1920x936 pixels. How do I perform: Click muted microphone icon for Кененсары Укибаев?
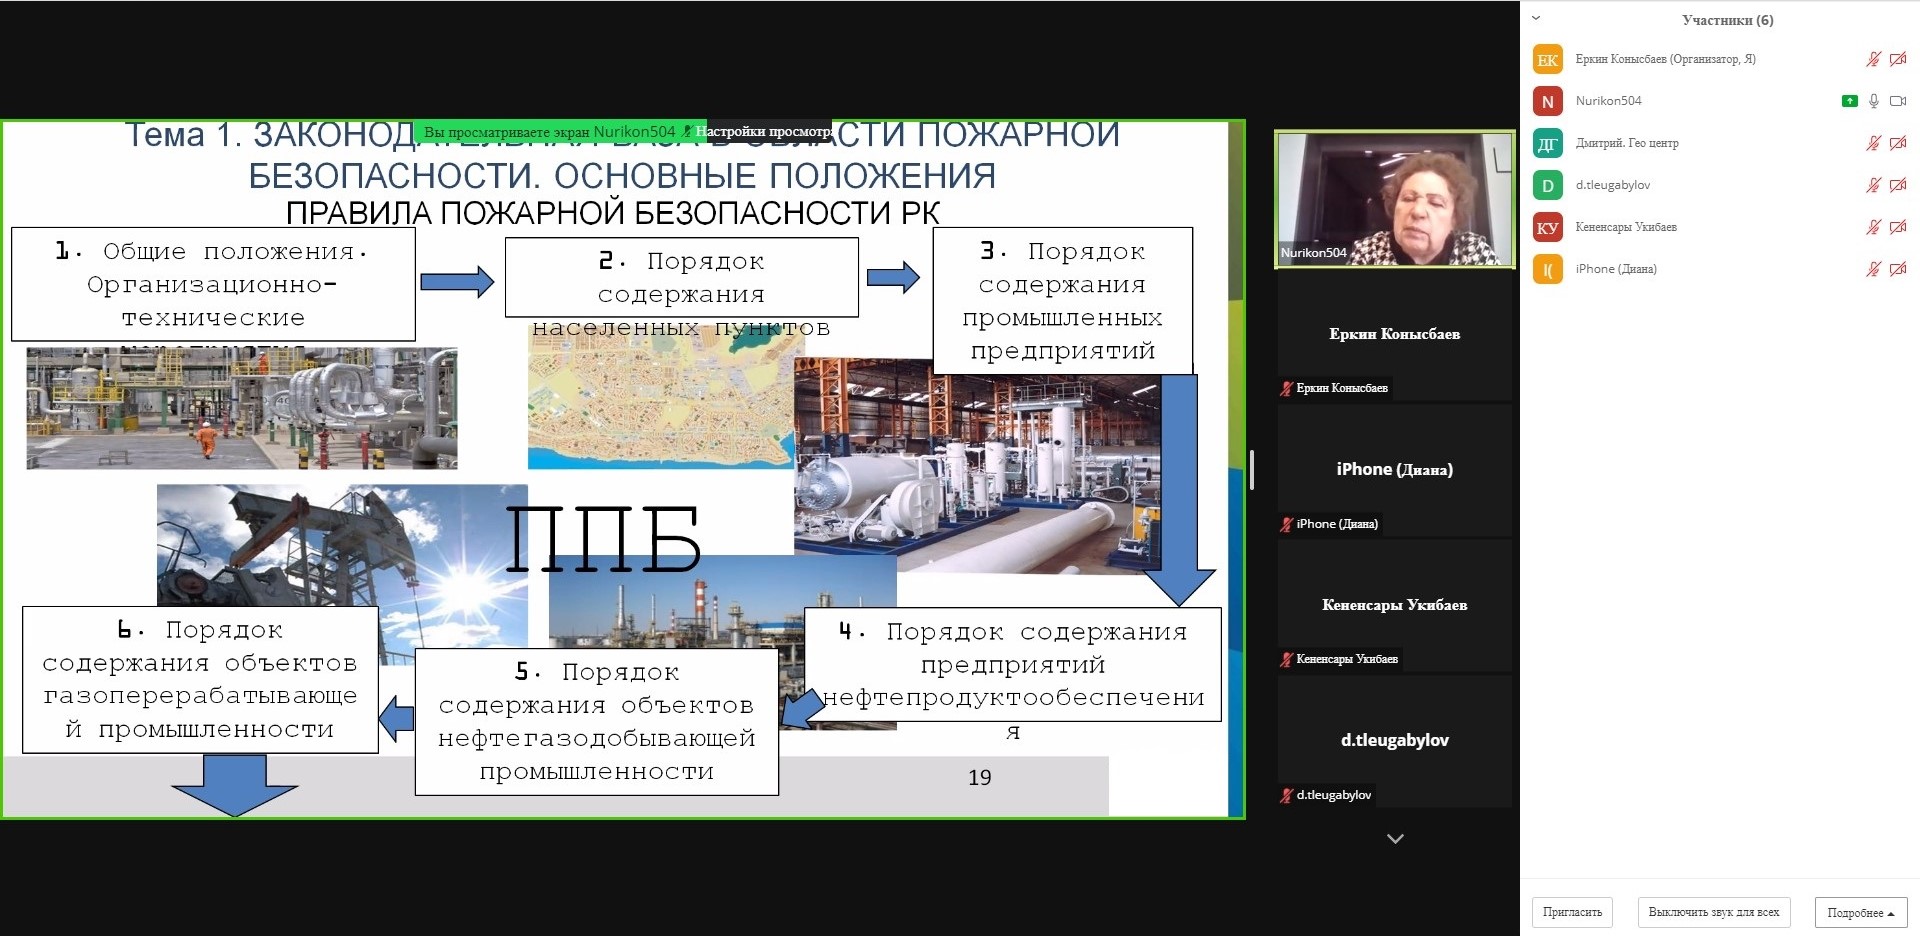pos(1874,227)
